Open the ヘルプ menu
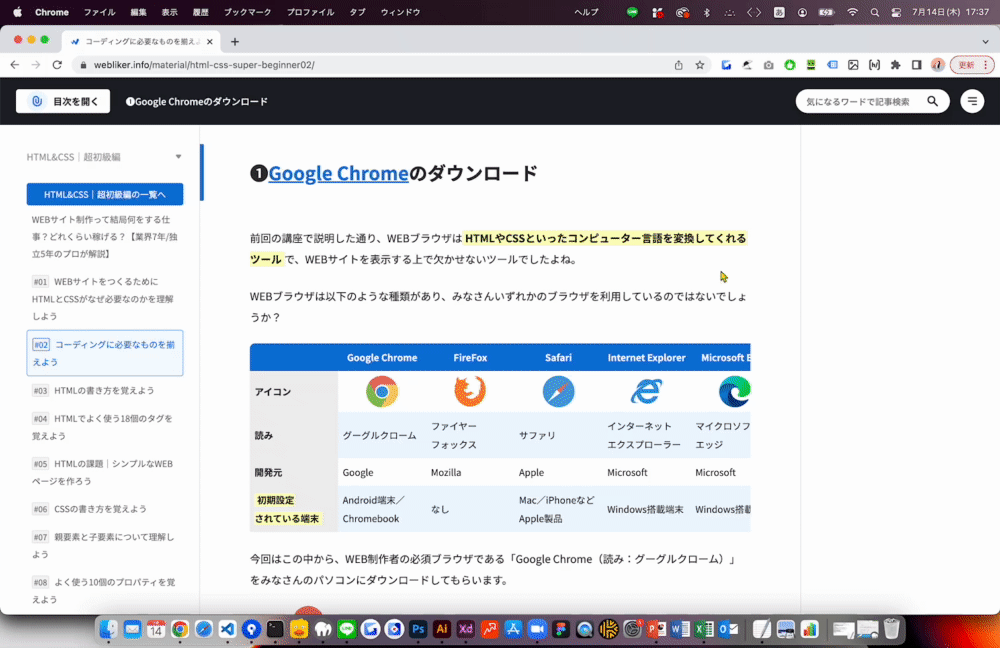The image size is (1000, 648). [586, 12]
